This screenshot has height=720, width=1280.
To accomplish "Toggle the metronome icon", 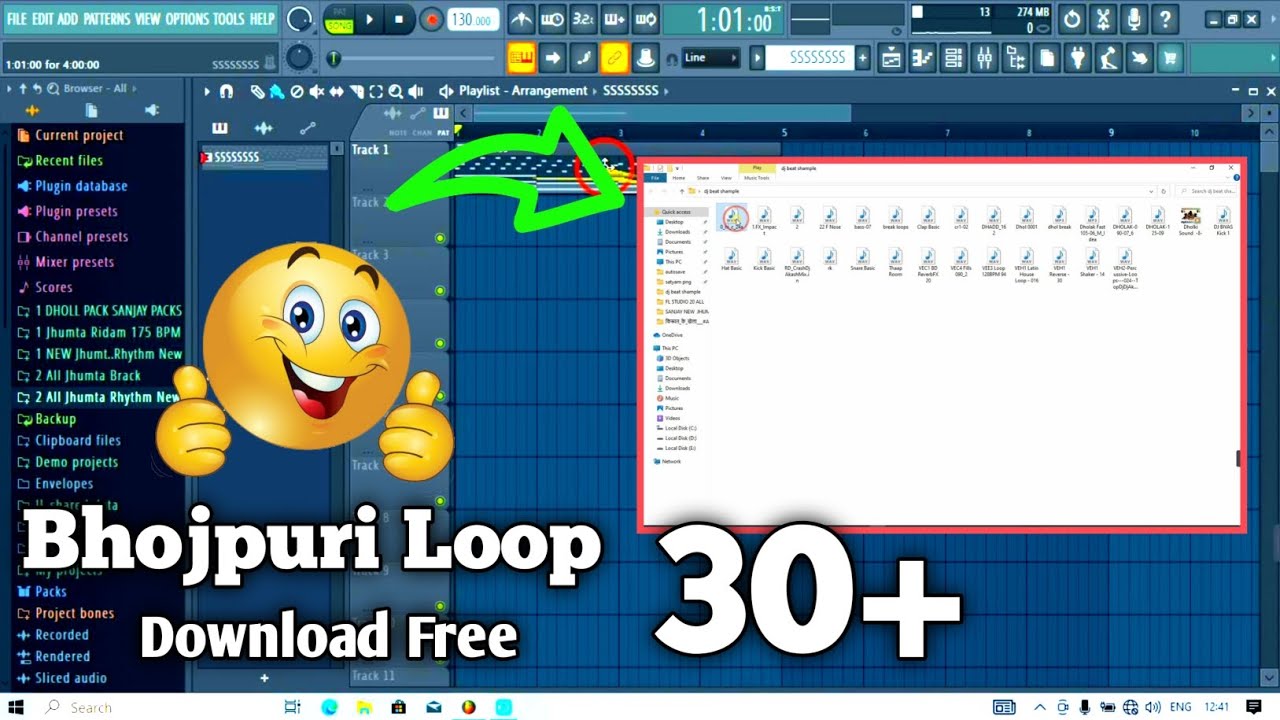I will coord(521,19).
